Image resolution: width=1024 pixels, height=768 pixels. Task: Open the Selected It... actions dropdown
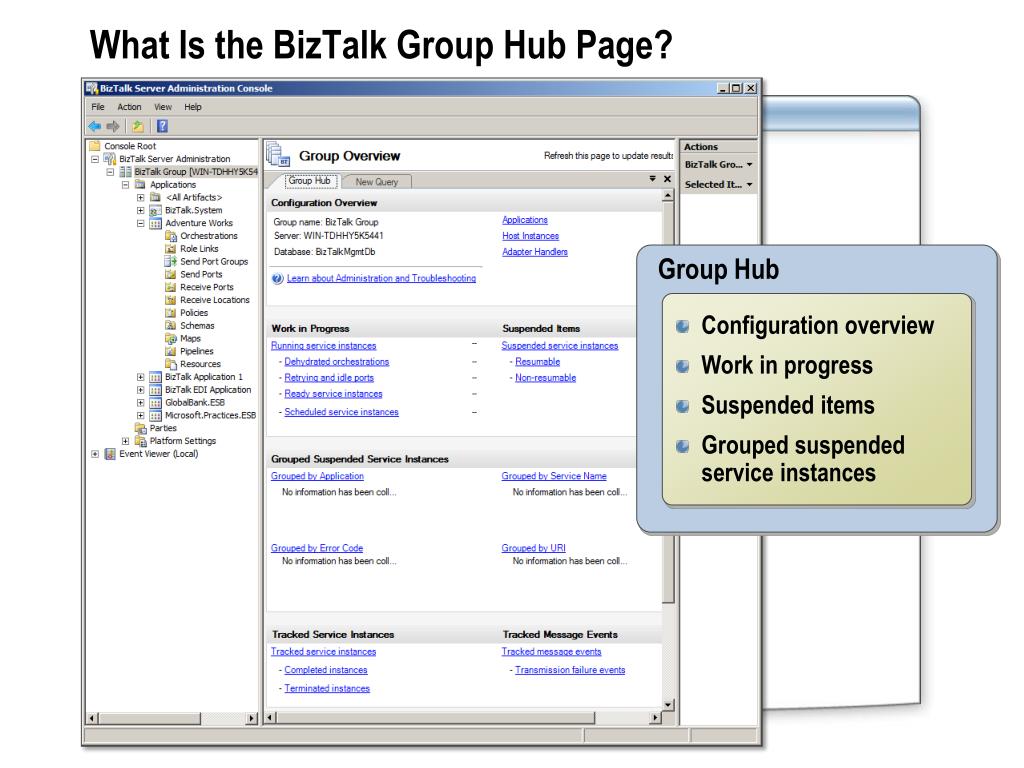pos(749,185)
